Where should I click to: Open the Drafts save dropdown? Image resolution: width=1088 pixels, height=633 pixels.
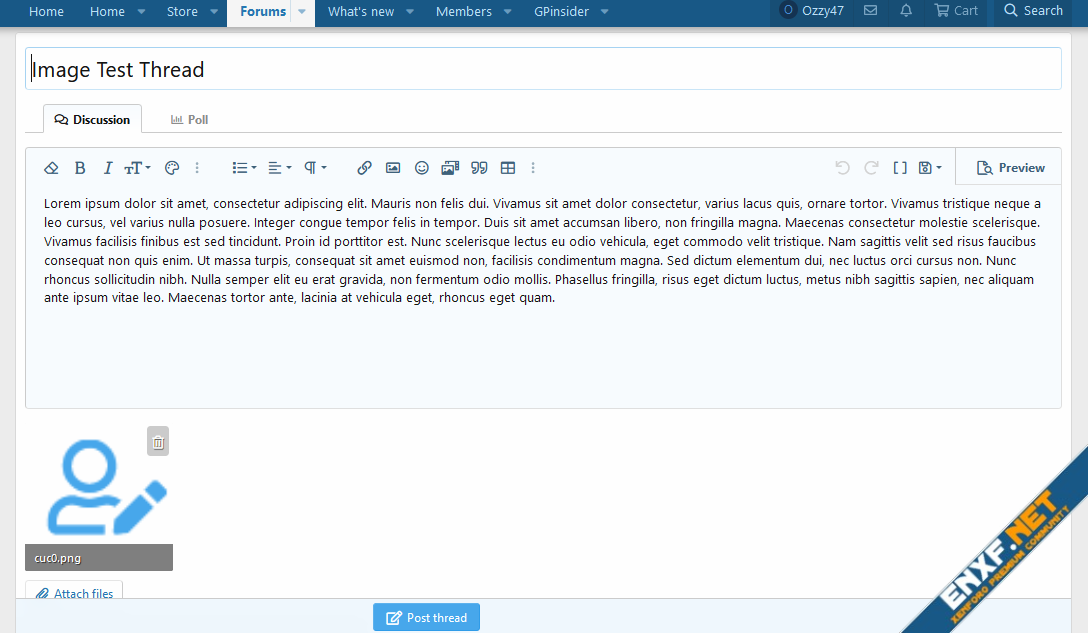pyautogui.click(x=930, y=168)
